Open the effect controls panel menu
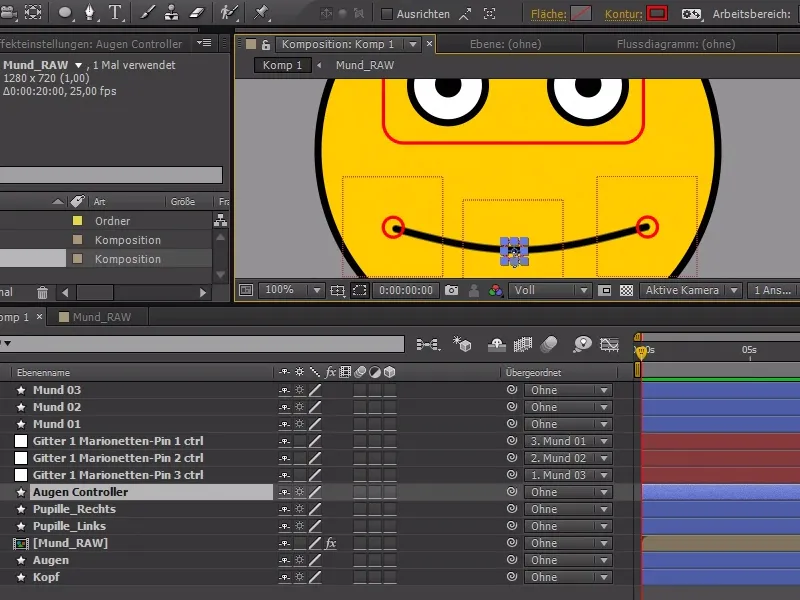The image size is (800, 600). point(204,43)
